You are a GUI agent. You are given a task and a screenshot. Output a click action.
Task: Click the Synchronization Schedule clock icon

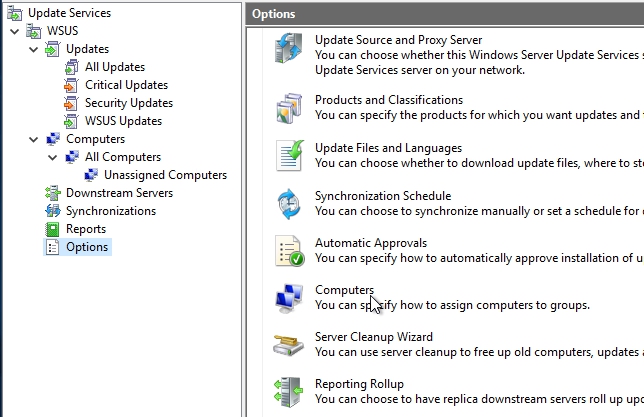[289, 204]
